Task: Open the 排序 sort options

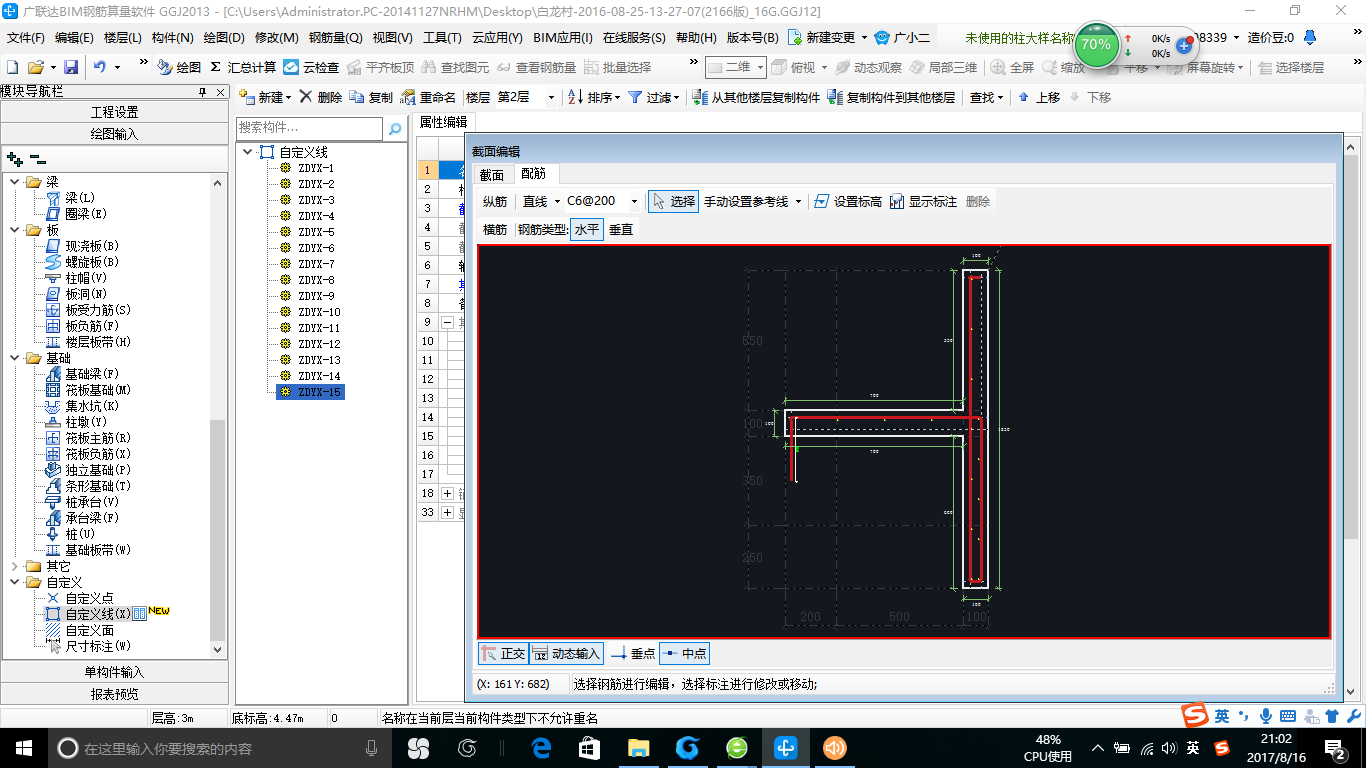Action: (594, 97)
